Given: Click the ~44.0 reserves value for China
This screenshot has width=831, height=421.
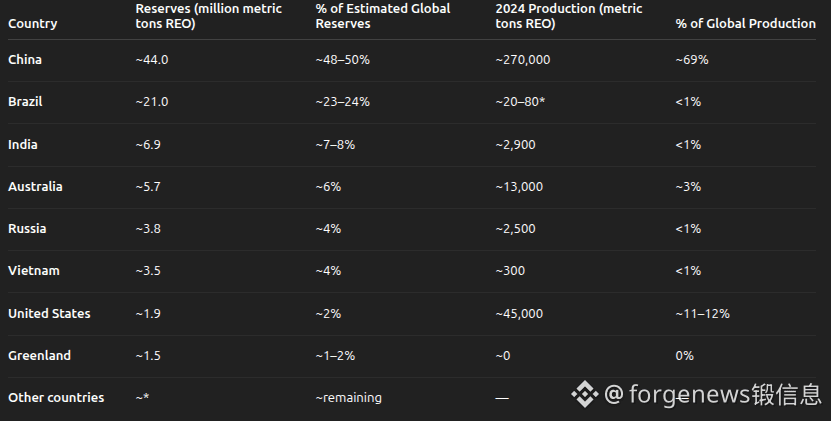Looking at the screenshot, I should 151,60.
